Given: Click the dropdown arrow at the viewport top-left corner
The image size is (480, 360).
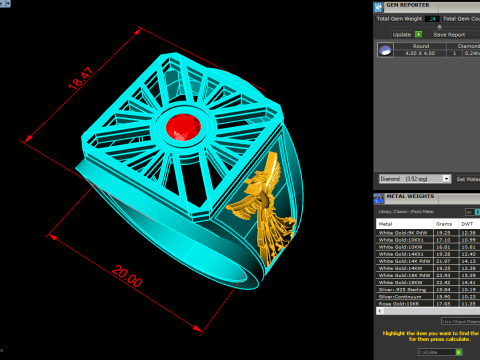Looking at the screenshot, I should (7, 3).
